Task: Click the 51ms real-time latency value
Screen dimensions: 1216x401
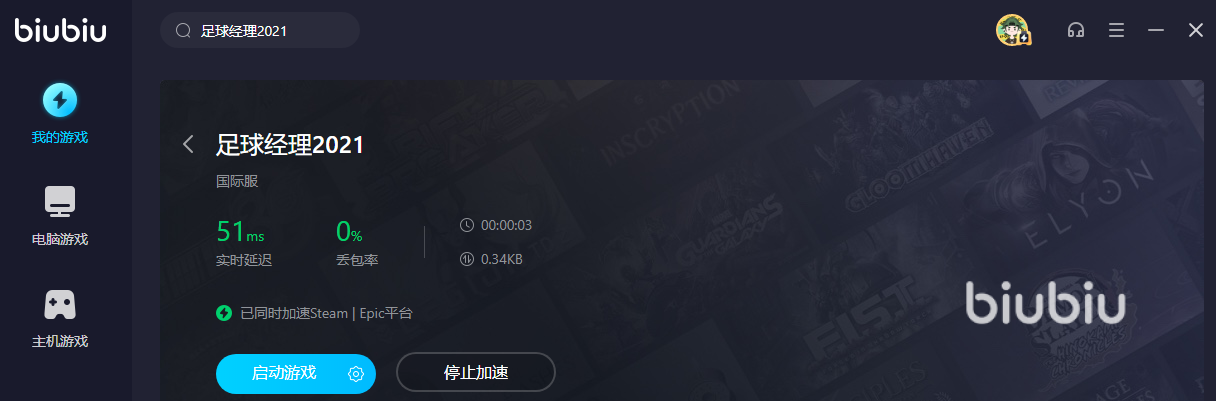Action: [240, 232]
